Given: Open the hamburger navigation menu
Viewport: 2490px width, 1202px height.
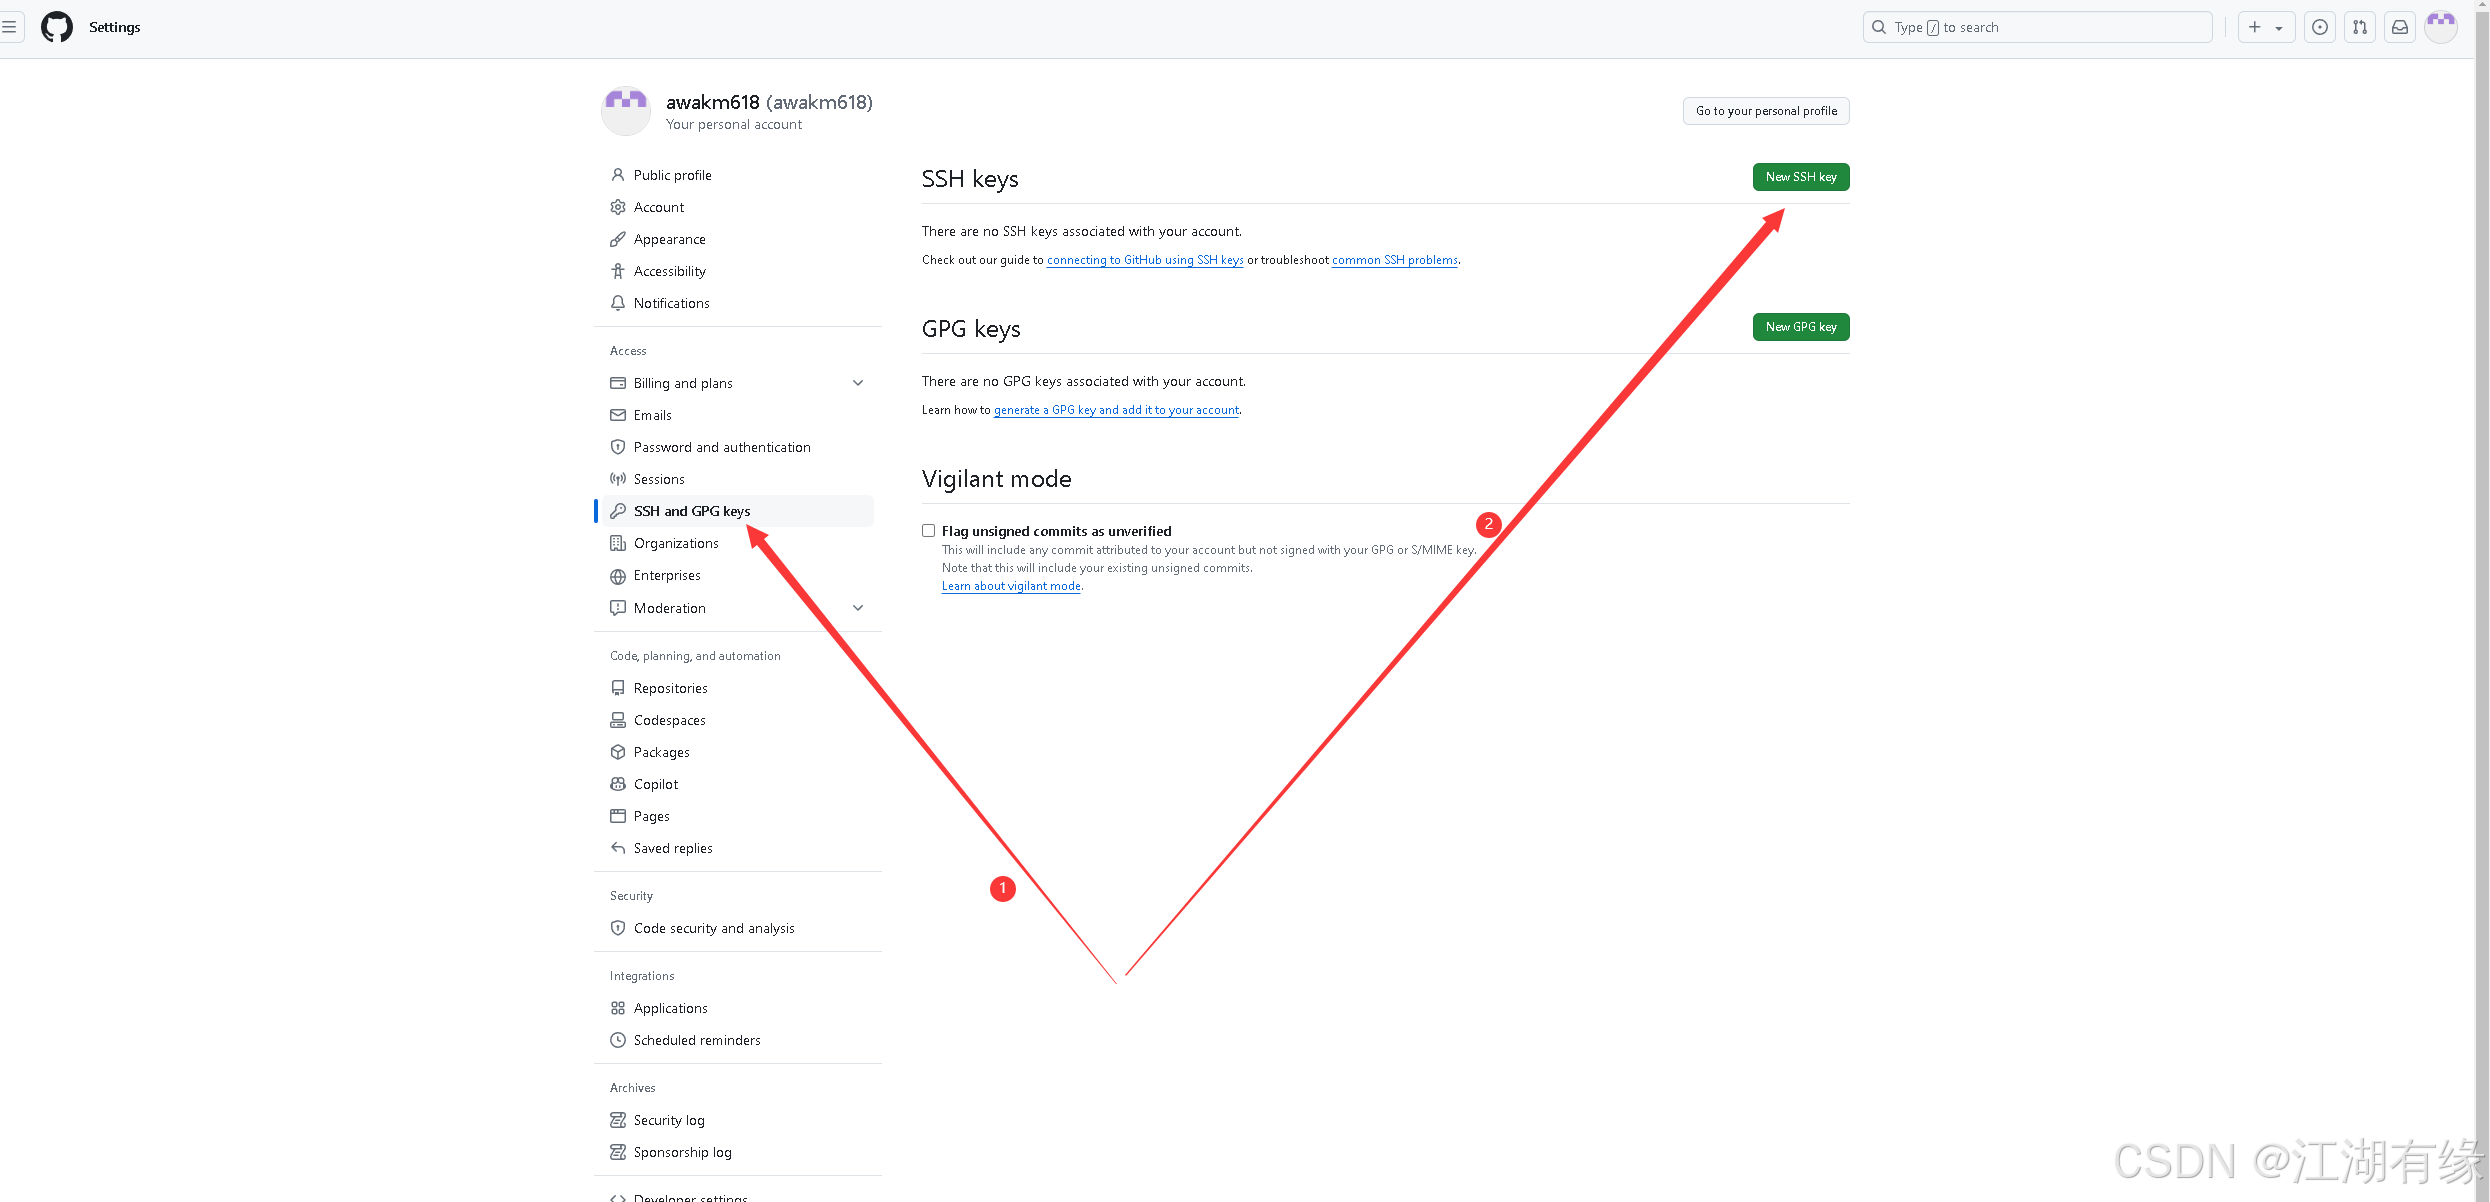Looking at the screenshot, I should [x=9, y=27].
